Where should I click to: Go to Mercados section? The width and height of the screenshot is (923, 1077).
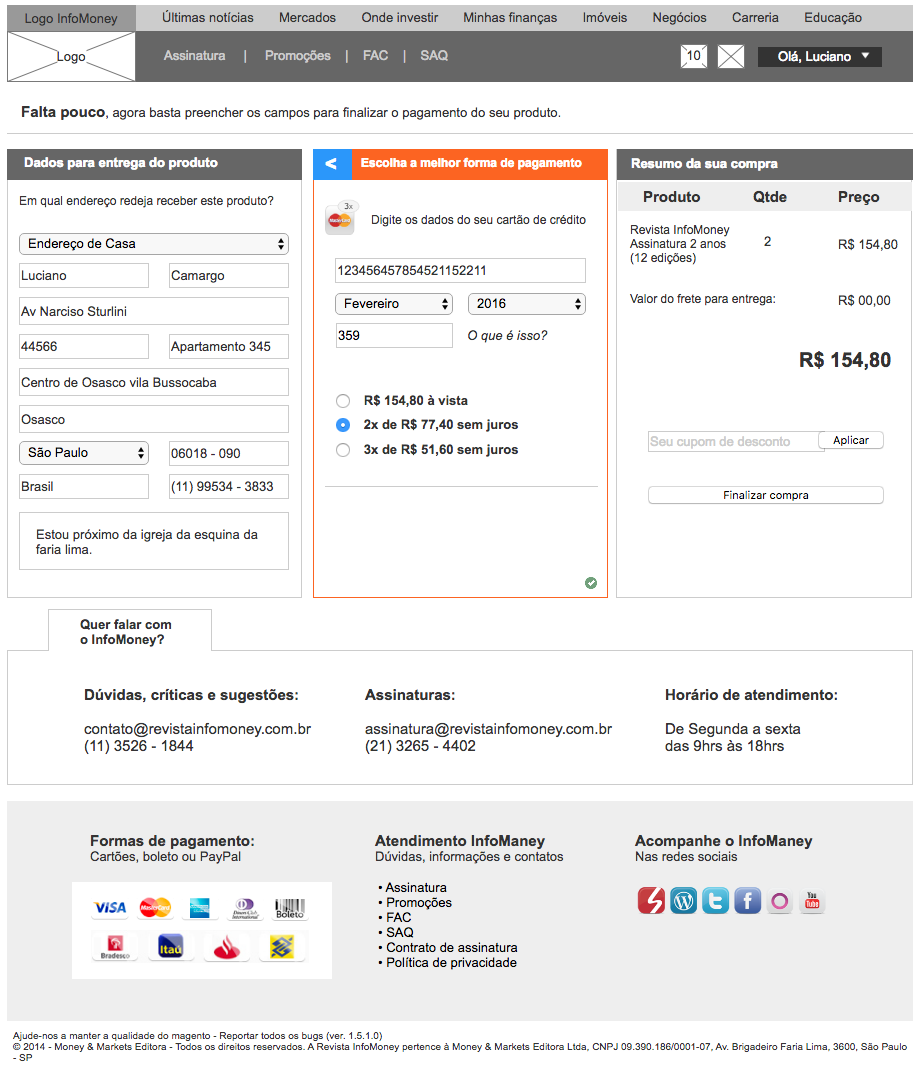(x=307, y=18)
